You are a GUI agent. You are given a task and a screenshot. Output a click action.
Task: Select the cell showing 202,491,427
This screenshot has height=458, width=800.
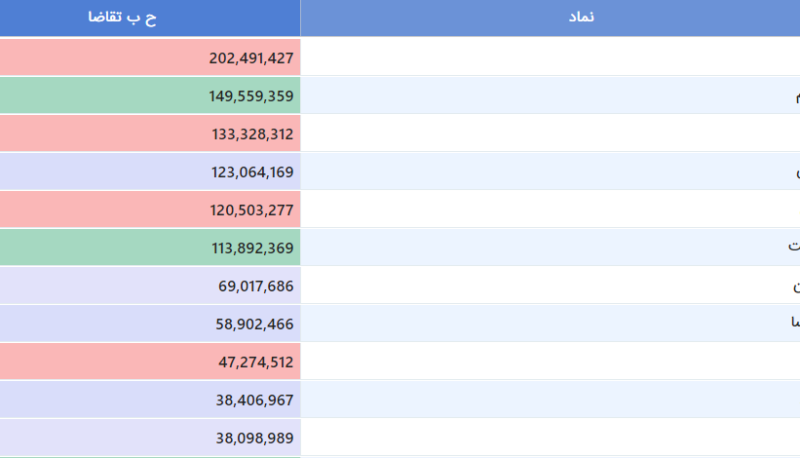[x=150, y=58]
